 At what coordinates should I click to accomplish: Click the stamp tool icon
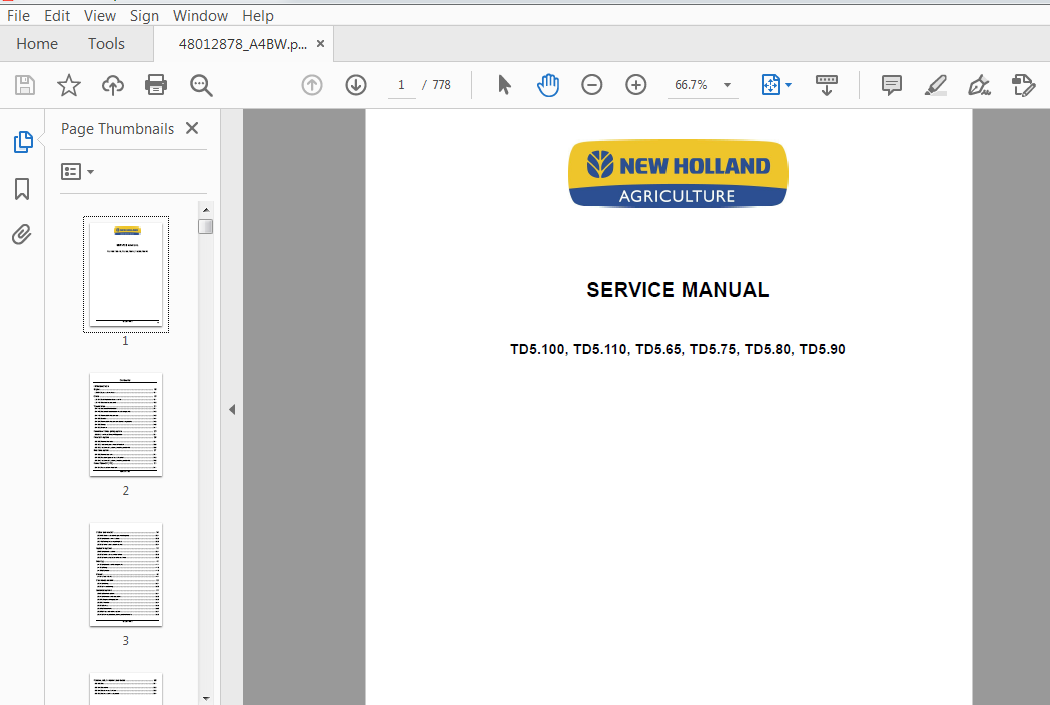tap(1023, 85)
